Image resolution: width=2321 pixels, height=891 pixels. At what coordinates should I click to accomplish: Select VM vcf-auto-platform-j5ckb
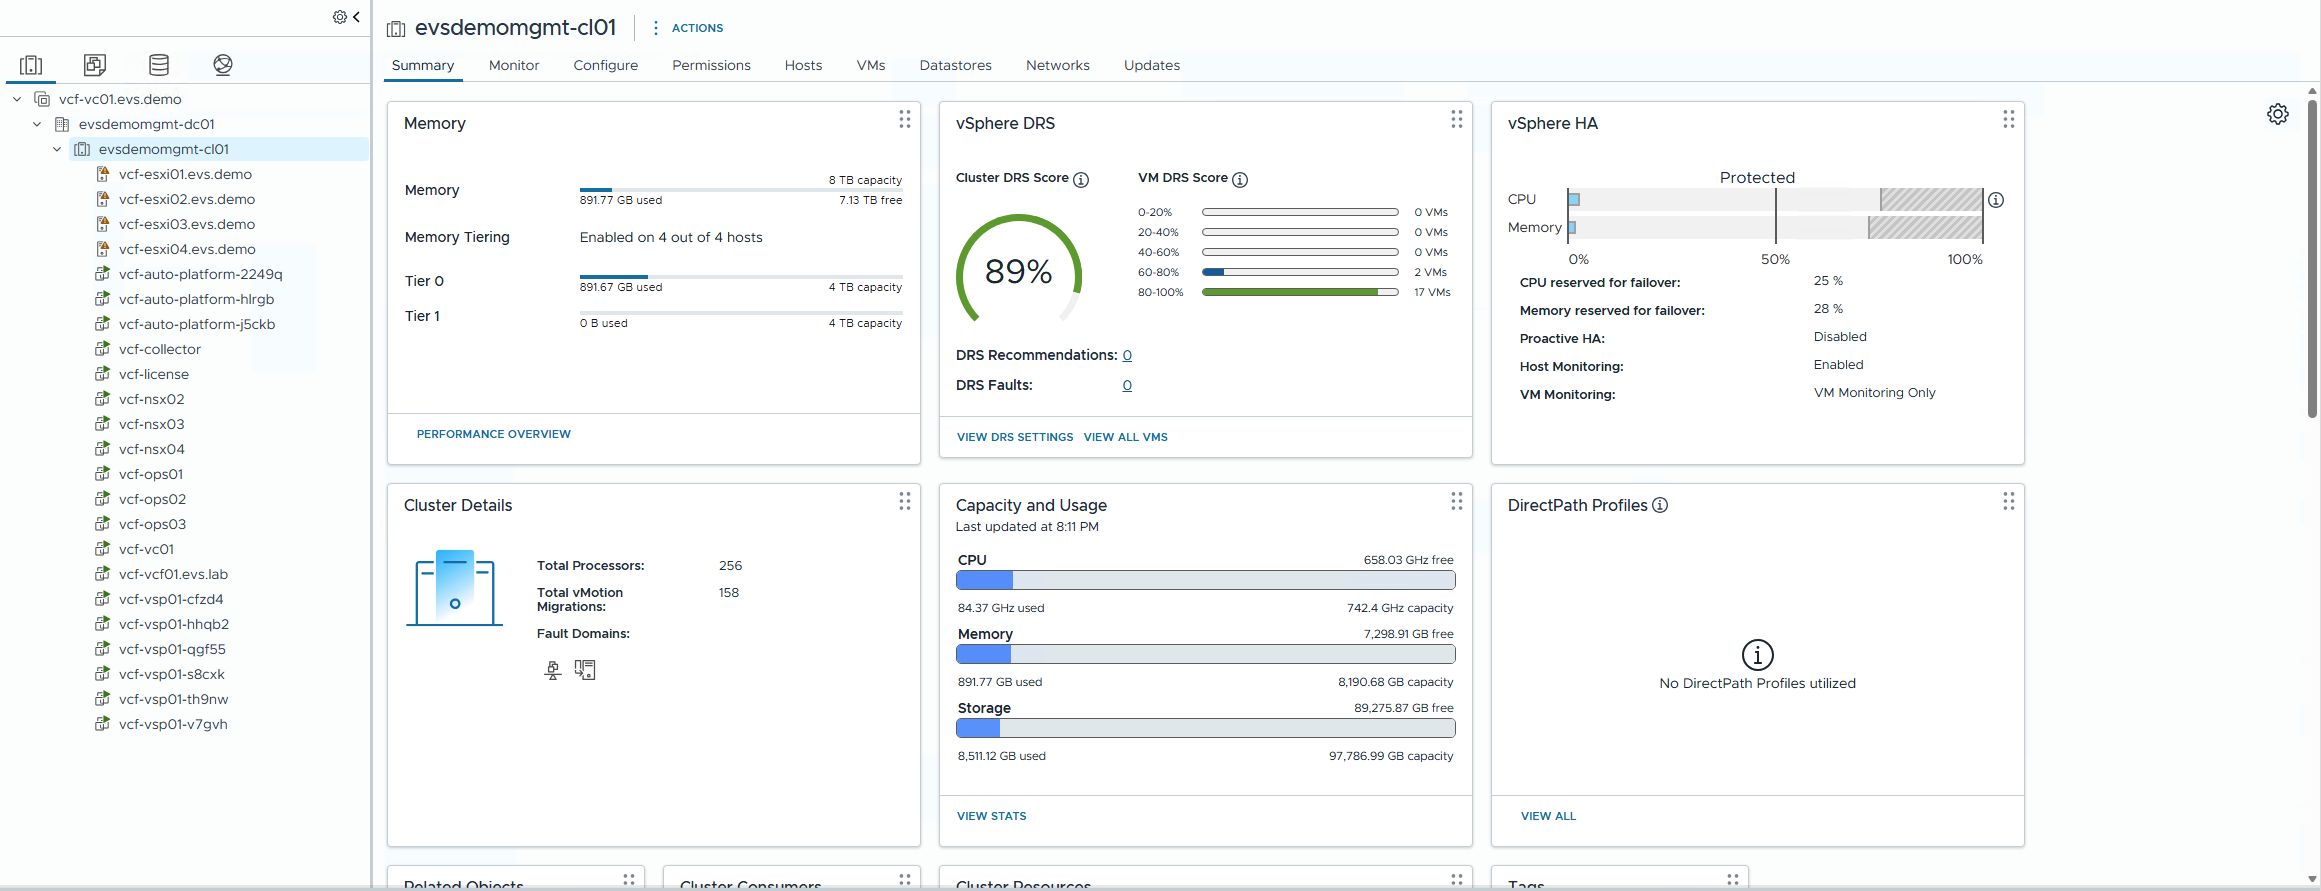tap(197, 324)
